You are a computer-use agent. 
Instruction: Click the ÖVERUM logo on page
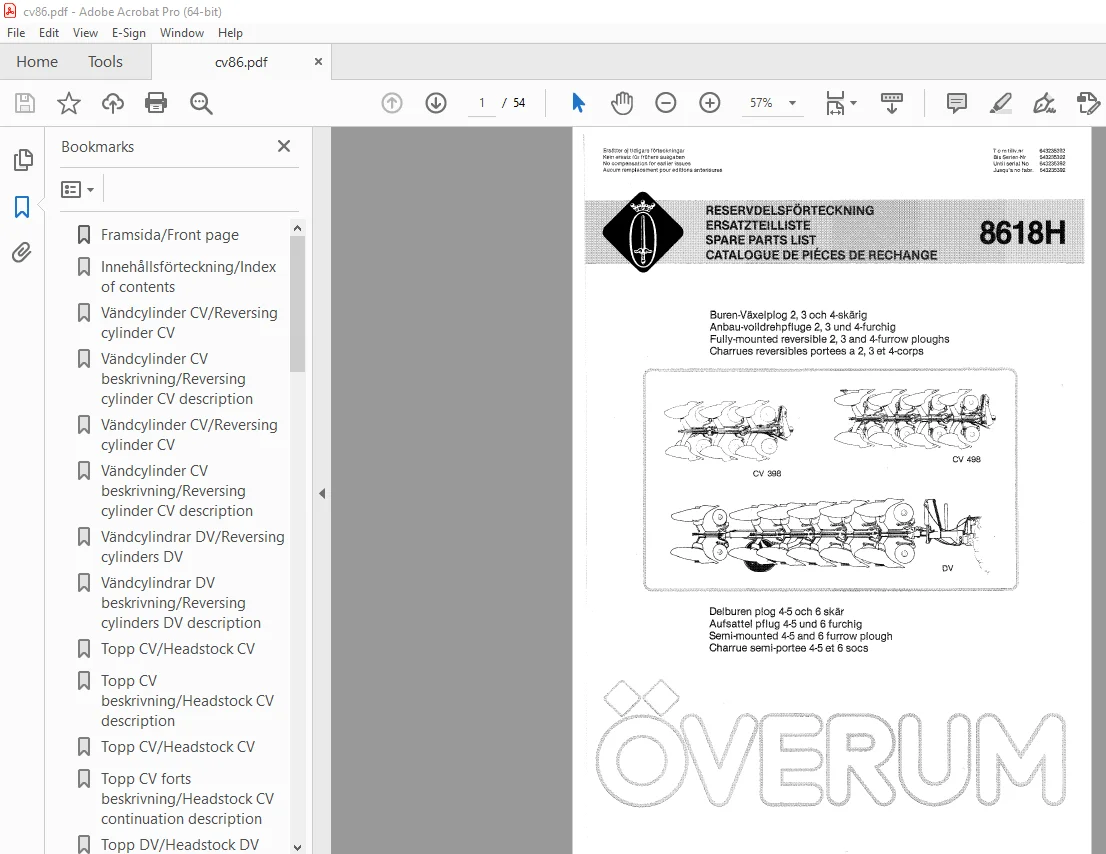(x=830, y=745)
